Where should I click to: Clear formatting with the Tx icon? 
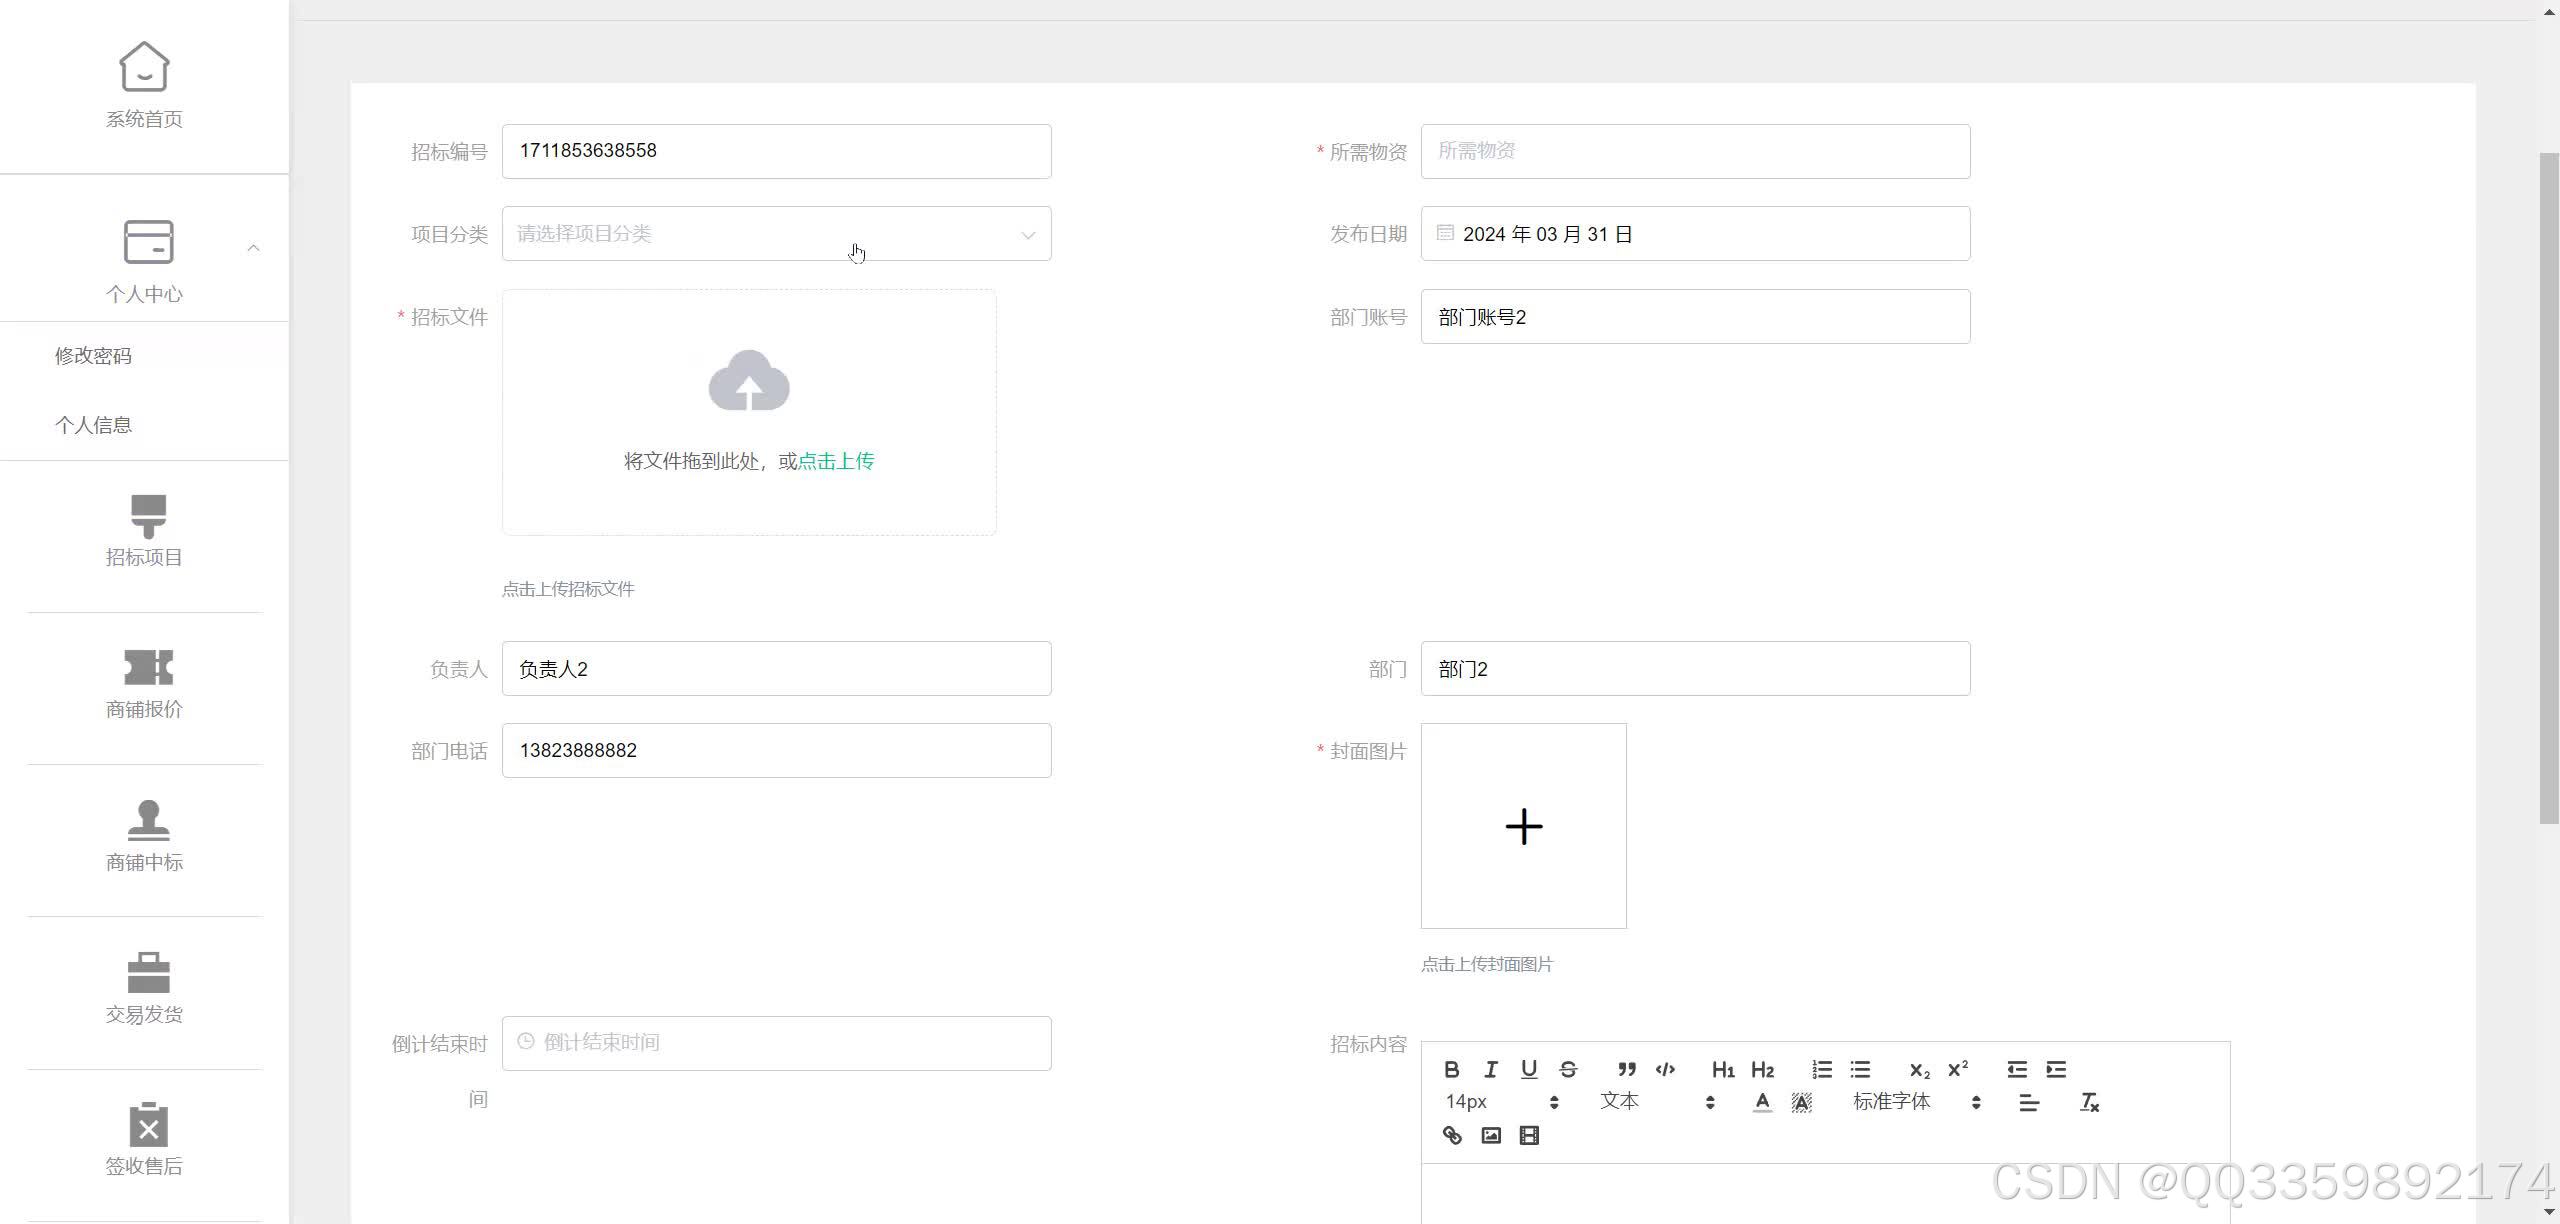coord(2089,1102)
